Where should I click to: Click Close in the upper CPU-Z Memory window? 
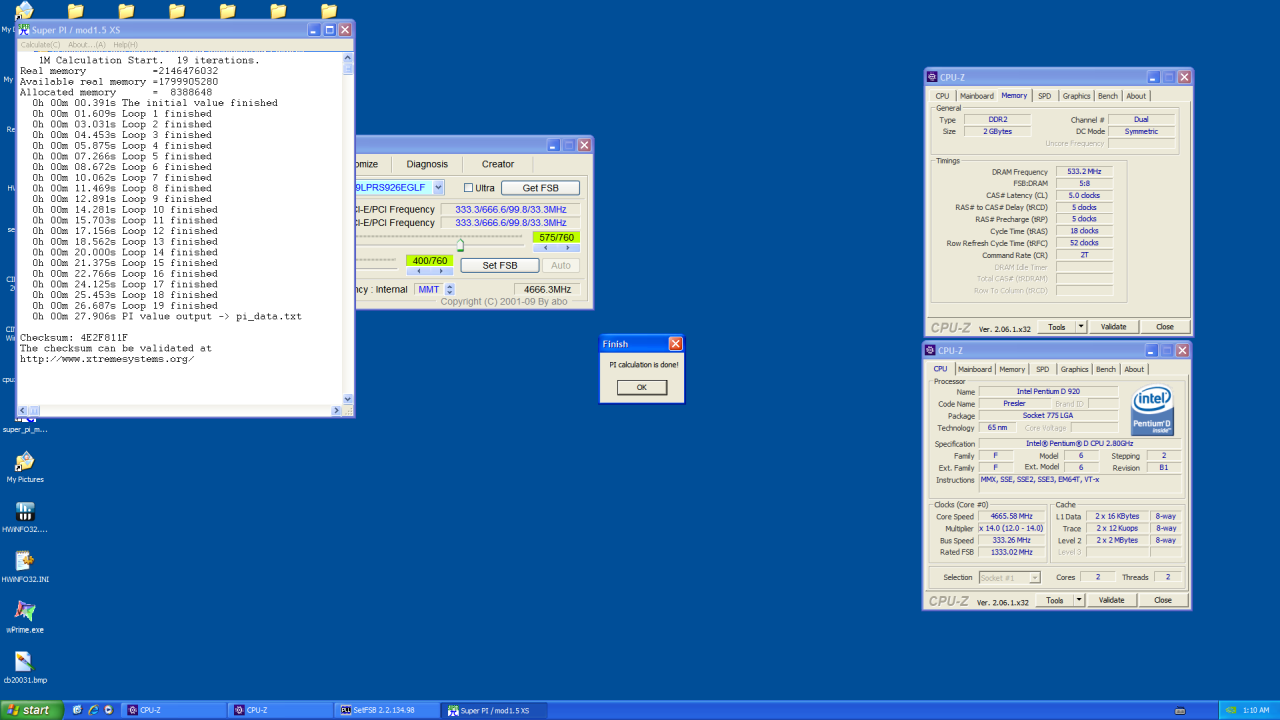click(x=1165, y=327)
